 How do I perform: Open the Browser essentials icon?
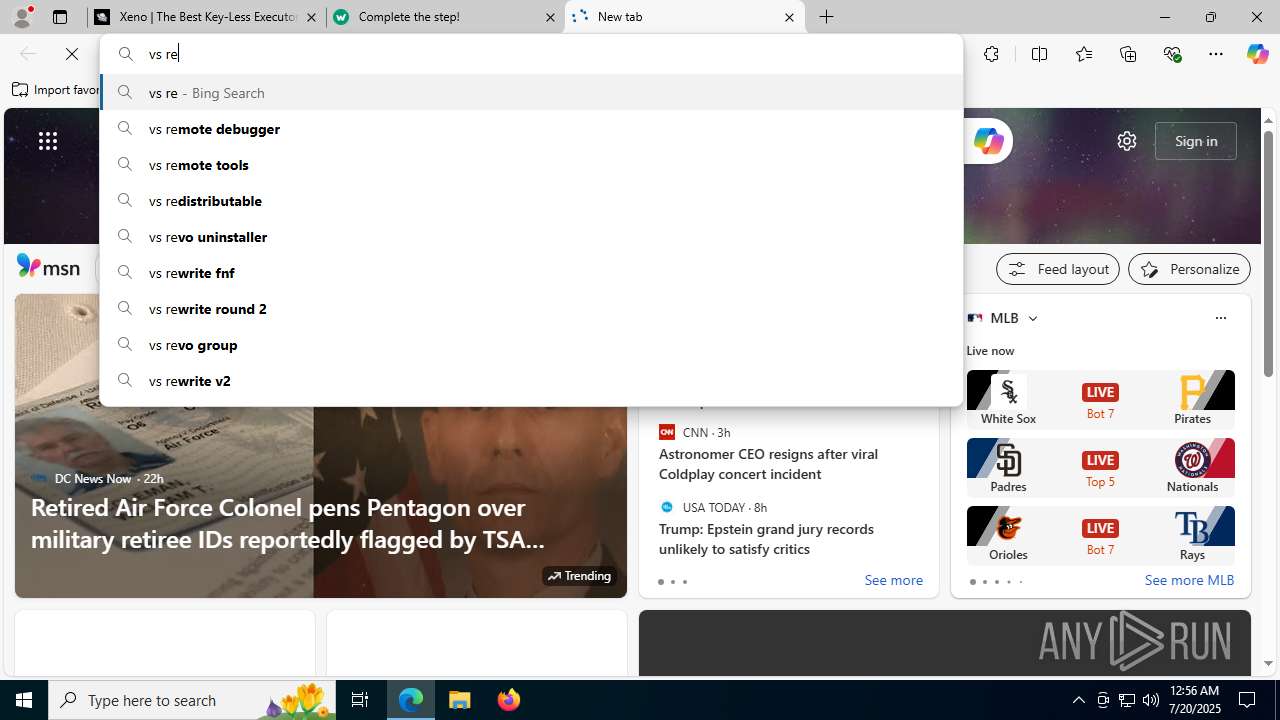[1172, 54]
